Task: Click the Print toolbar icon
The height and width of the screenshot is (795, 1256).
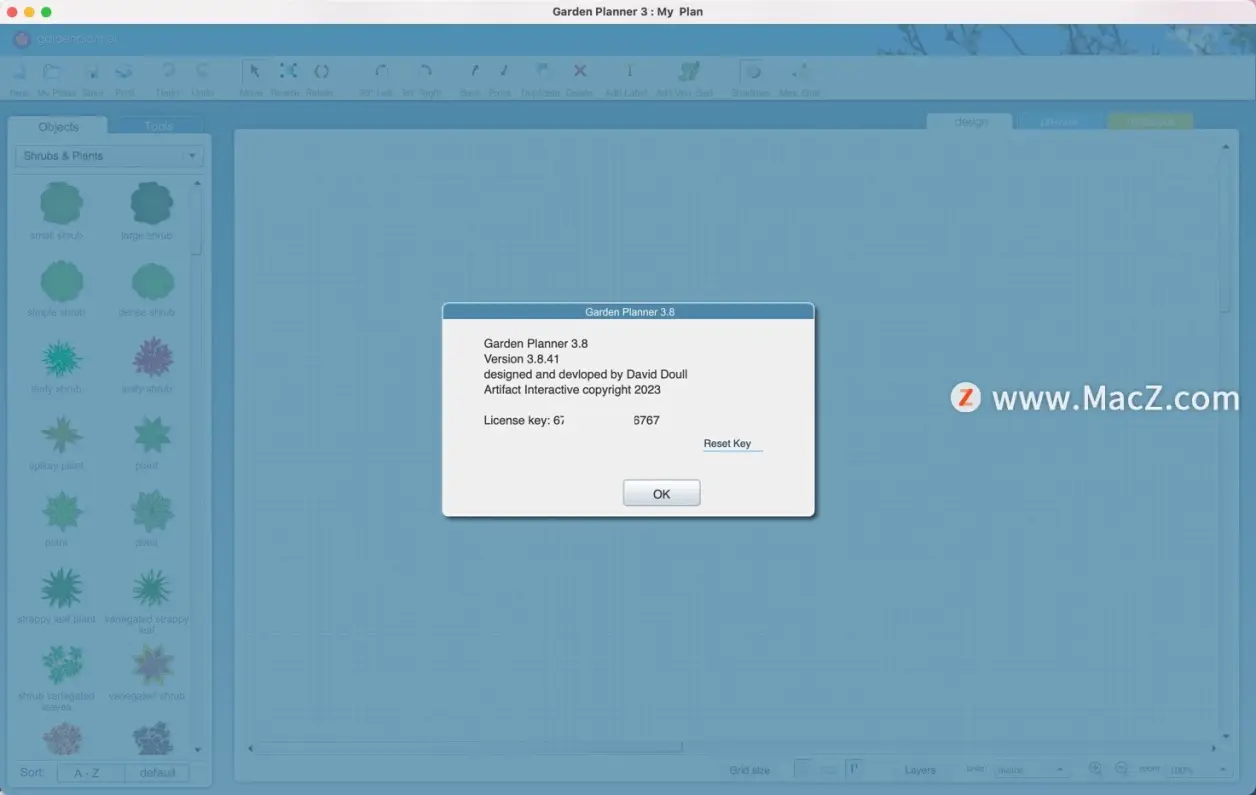Action: [125, 72]
